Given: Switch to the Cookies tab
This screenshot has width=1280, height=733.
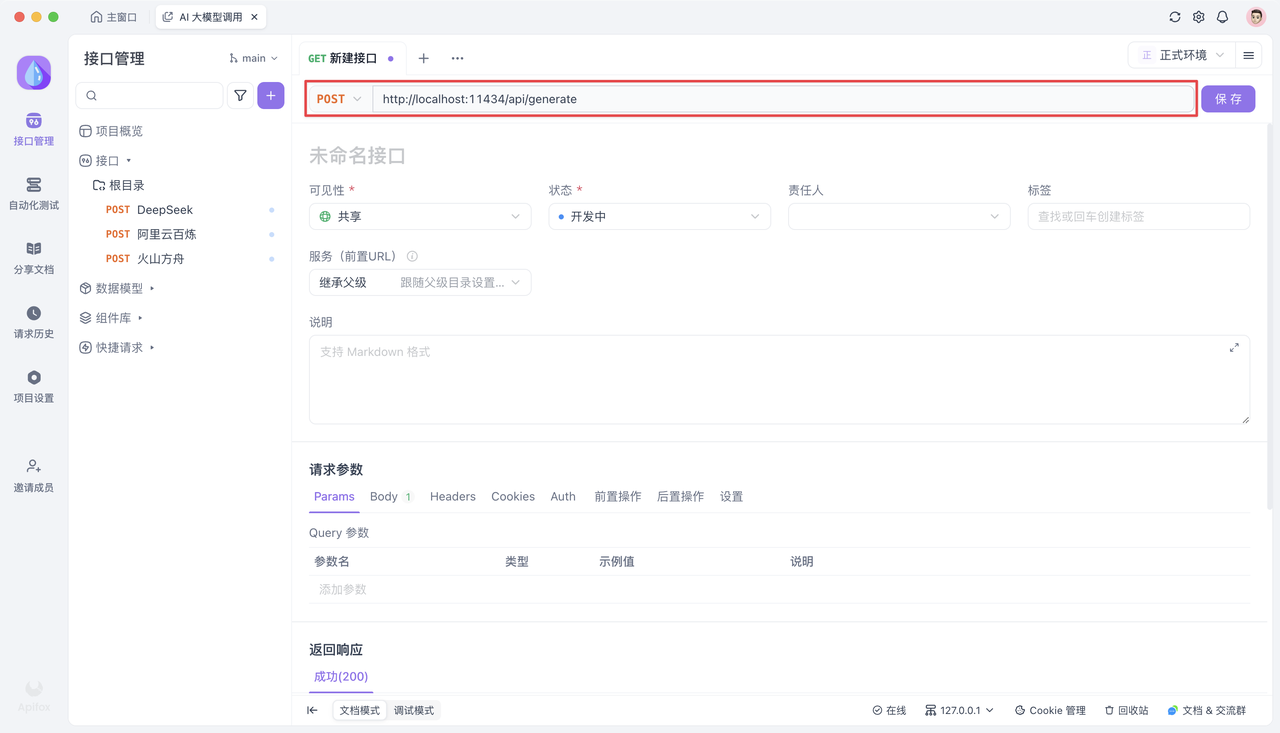Looking at the screenshot, I should [x=513, y=497].
